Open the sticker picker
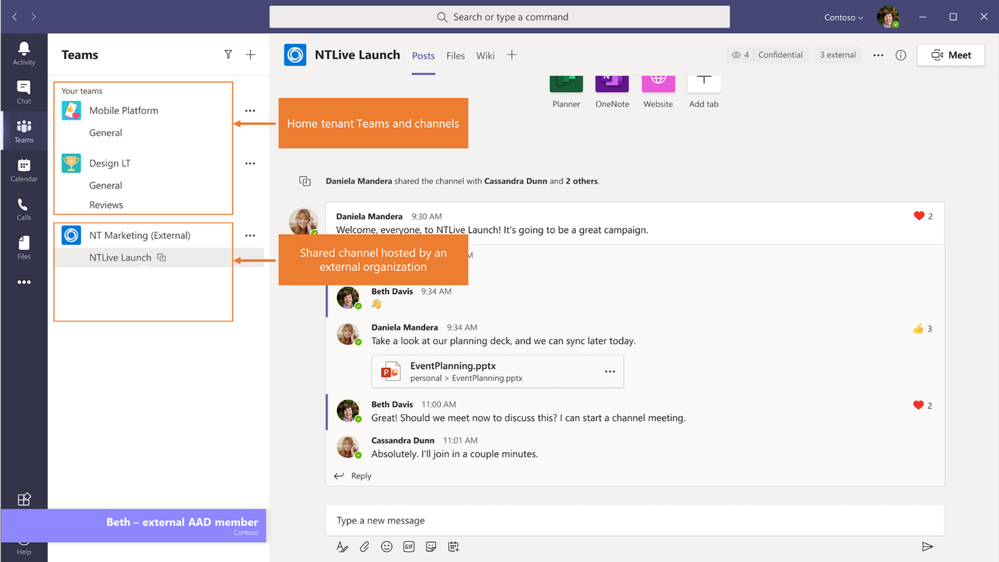Image resolution: width=999 pixels, height=562 pixels. [431, 547]
